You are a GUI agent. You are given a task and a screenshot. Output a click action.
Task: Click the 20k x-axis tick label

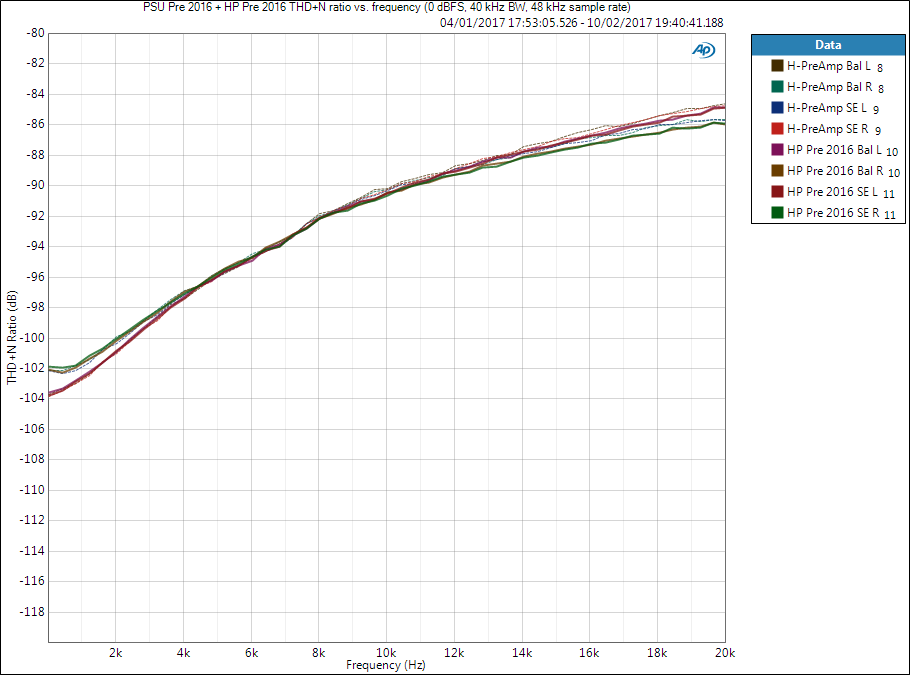click(x=725, y=653)
